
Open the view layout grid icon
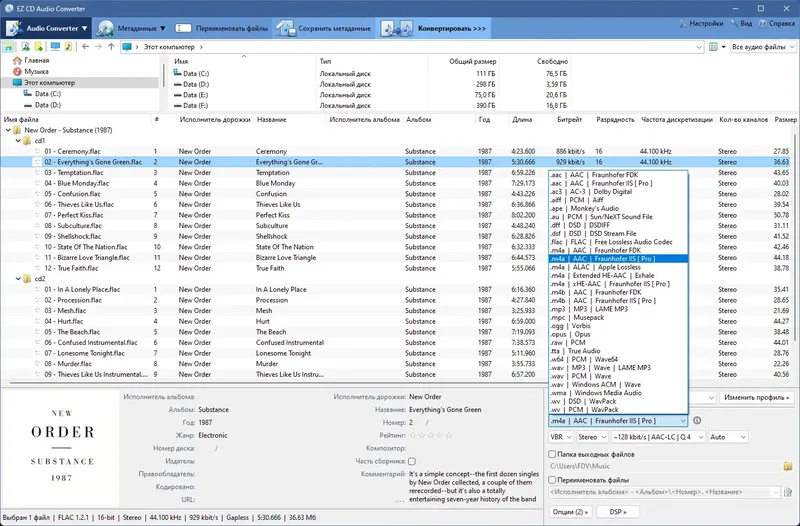(713, 47)
